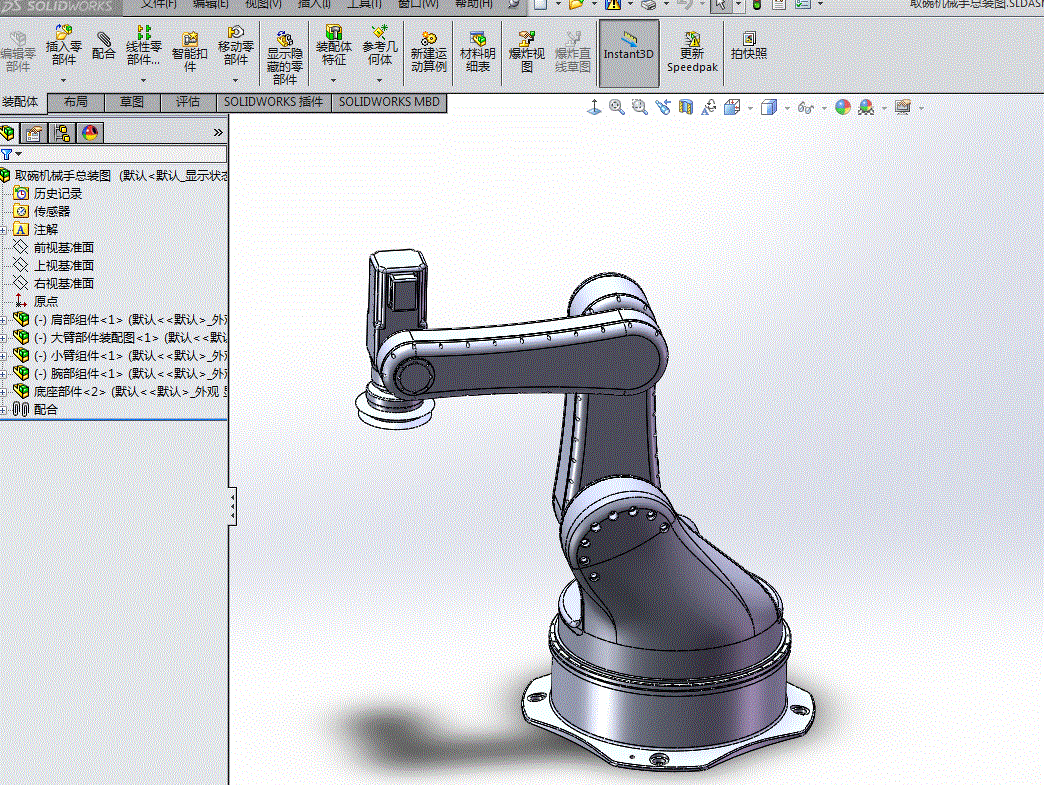Viewport: 1044px width, 785px height.
Task: Click the axis triad icon in view toolbar
Action: pos(594,107)
